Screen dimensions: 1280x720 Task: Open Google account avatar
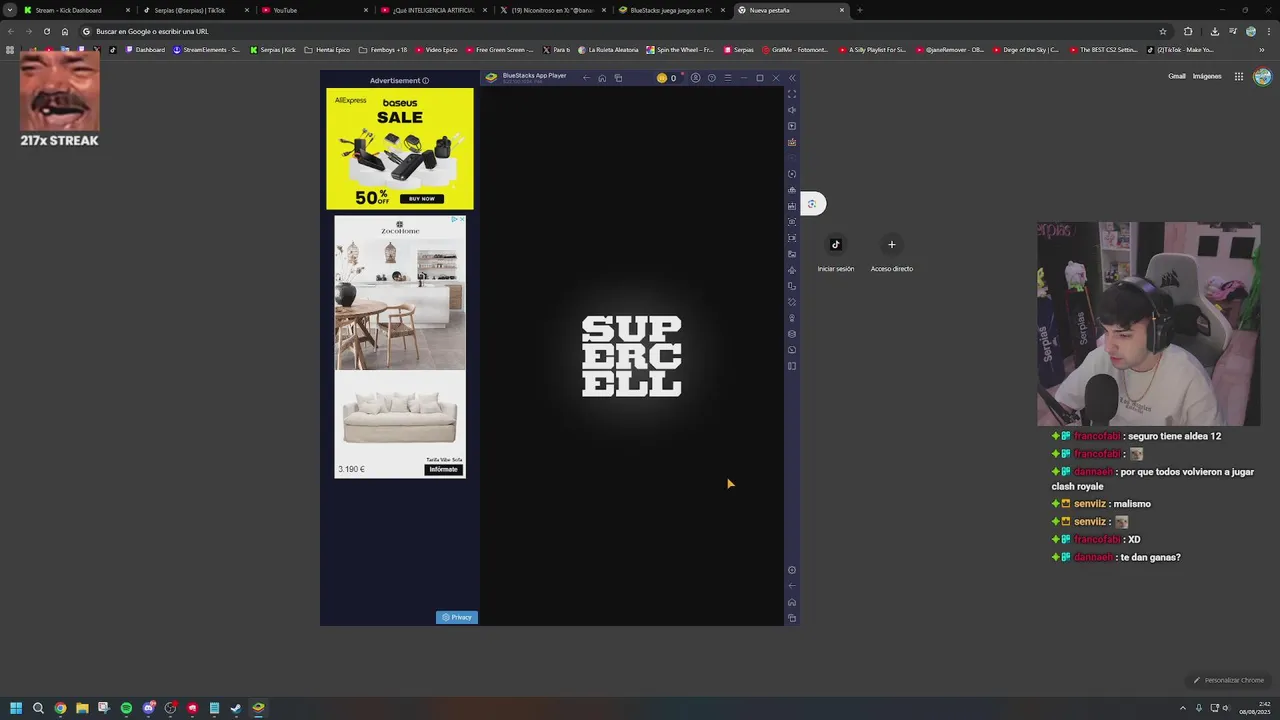(1263, 76)
